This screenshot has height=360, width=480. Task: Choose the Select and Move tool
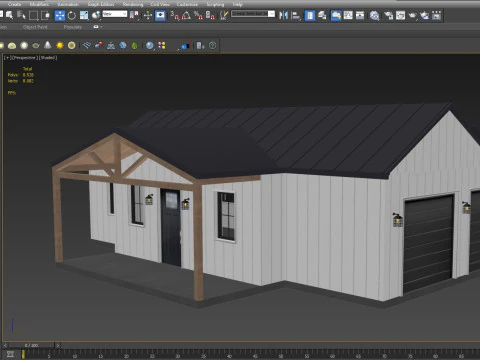coord(60,15)
